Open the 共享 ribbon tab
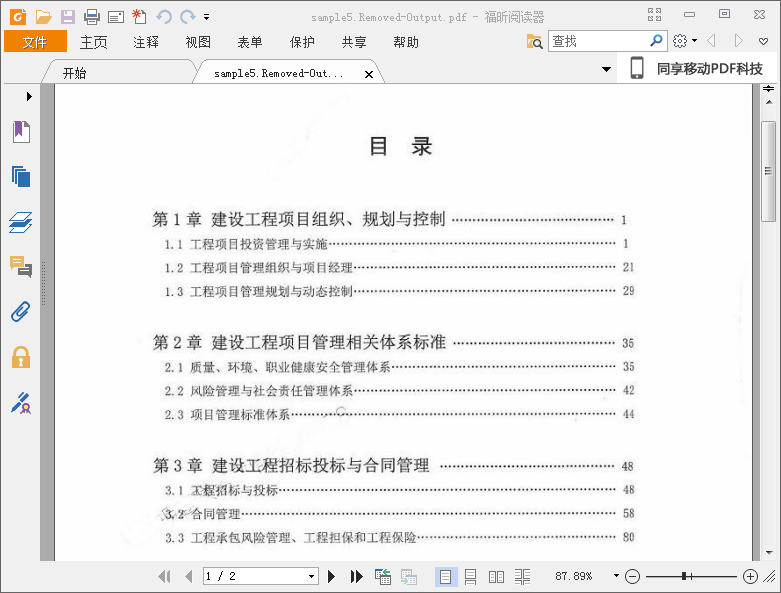 [x=354, y=42]
